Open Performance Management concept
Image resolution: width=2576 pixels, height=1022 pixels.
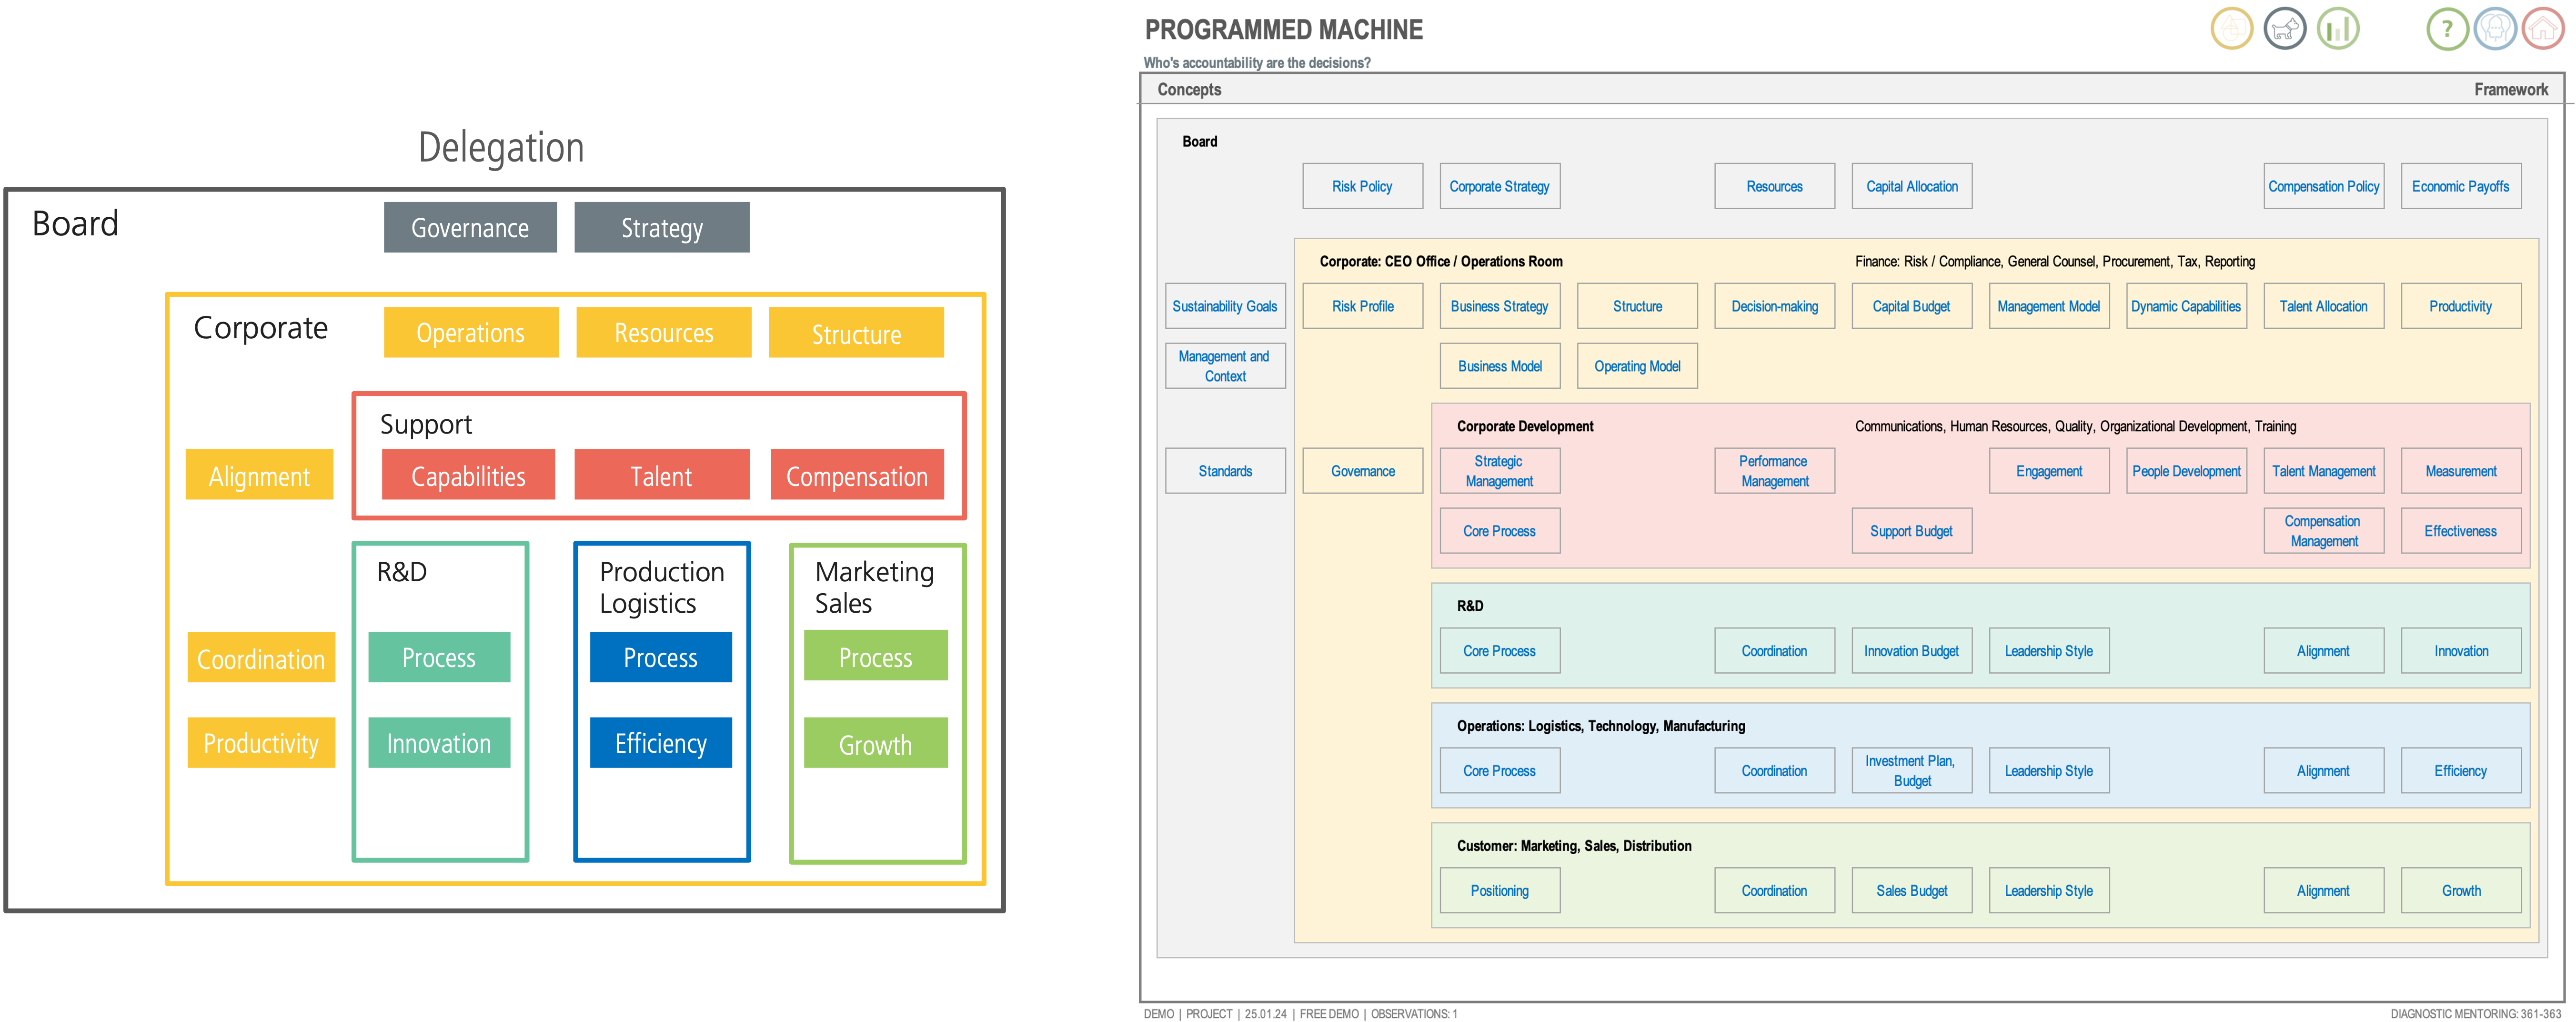(x=1774, y=471)
